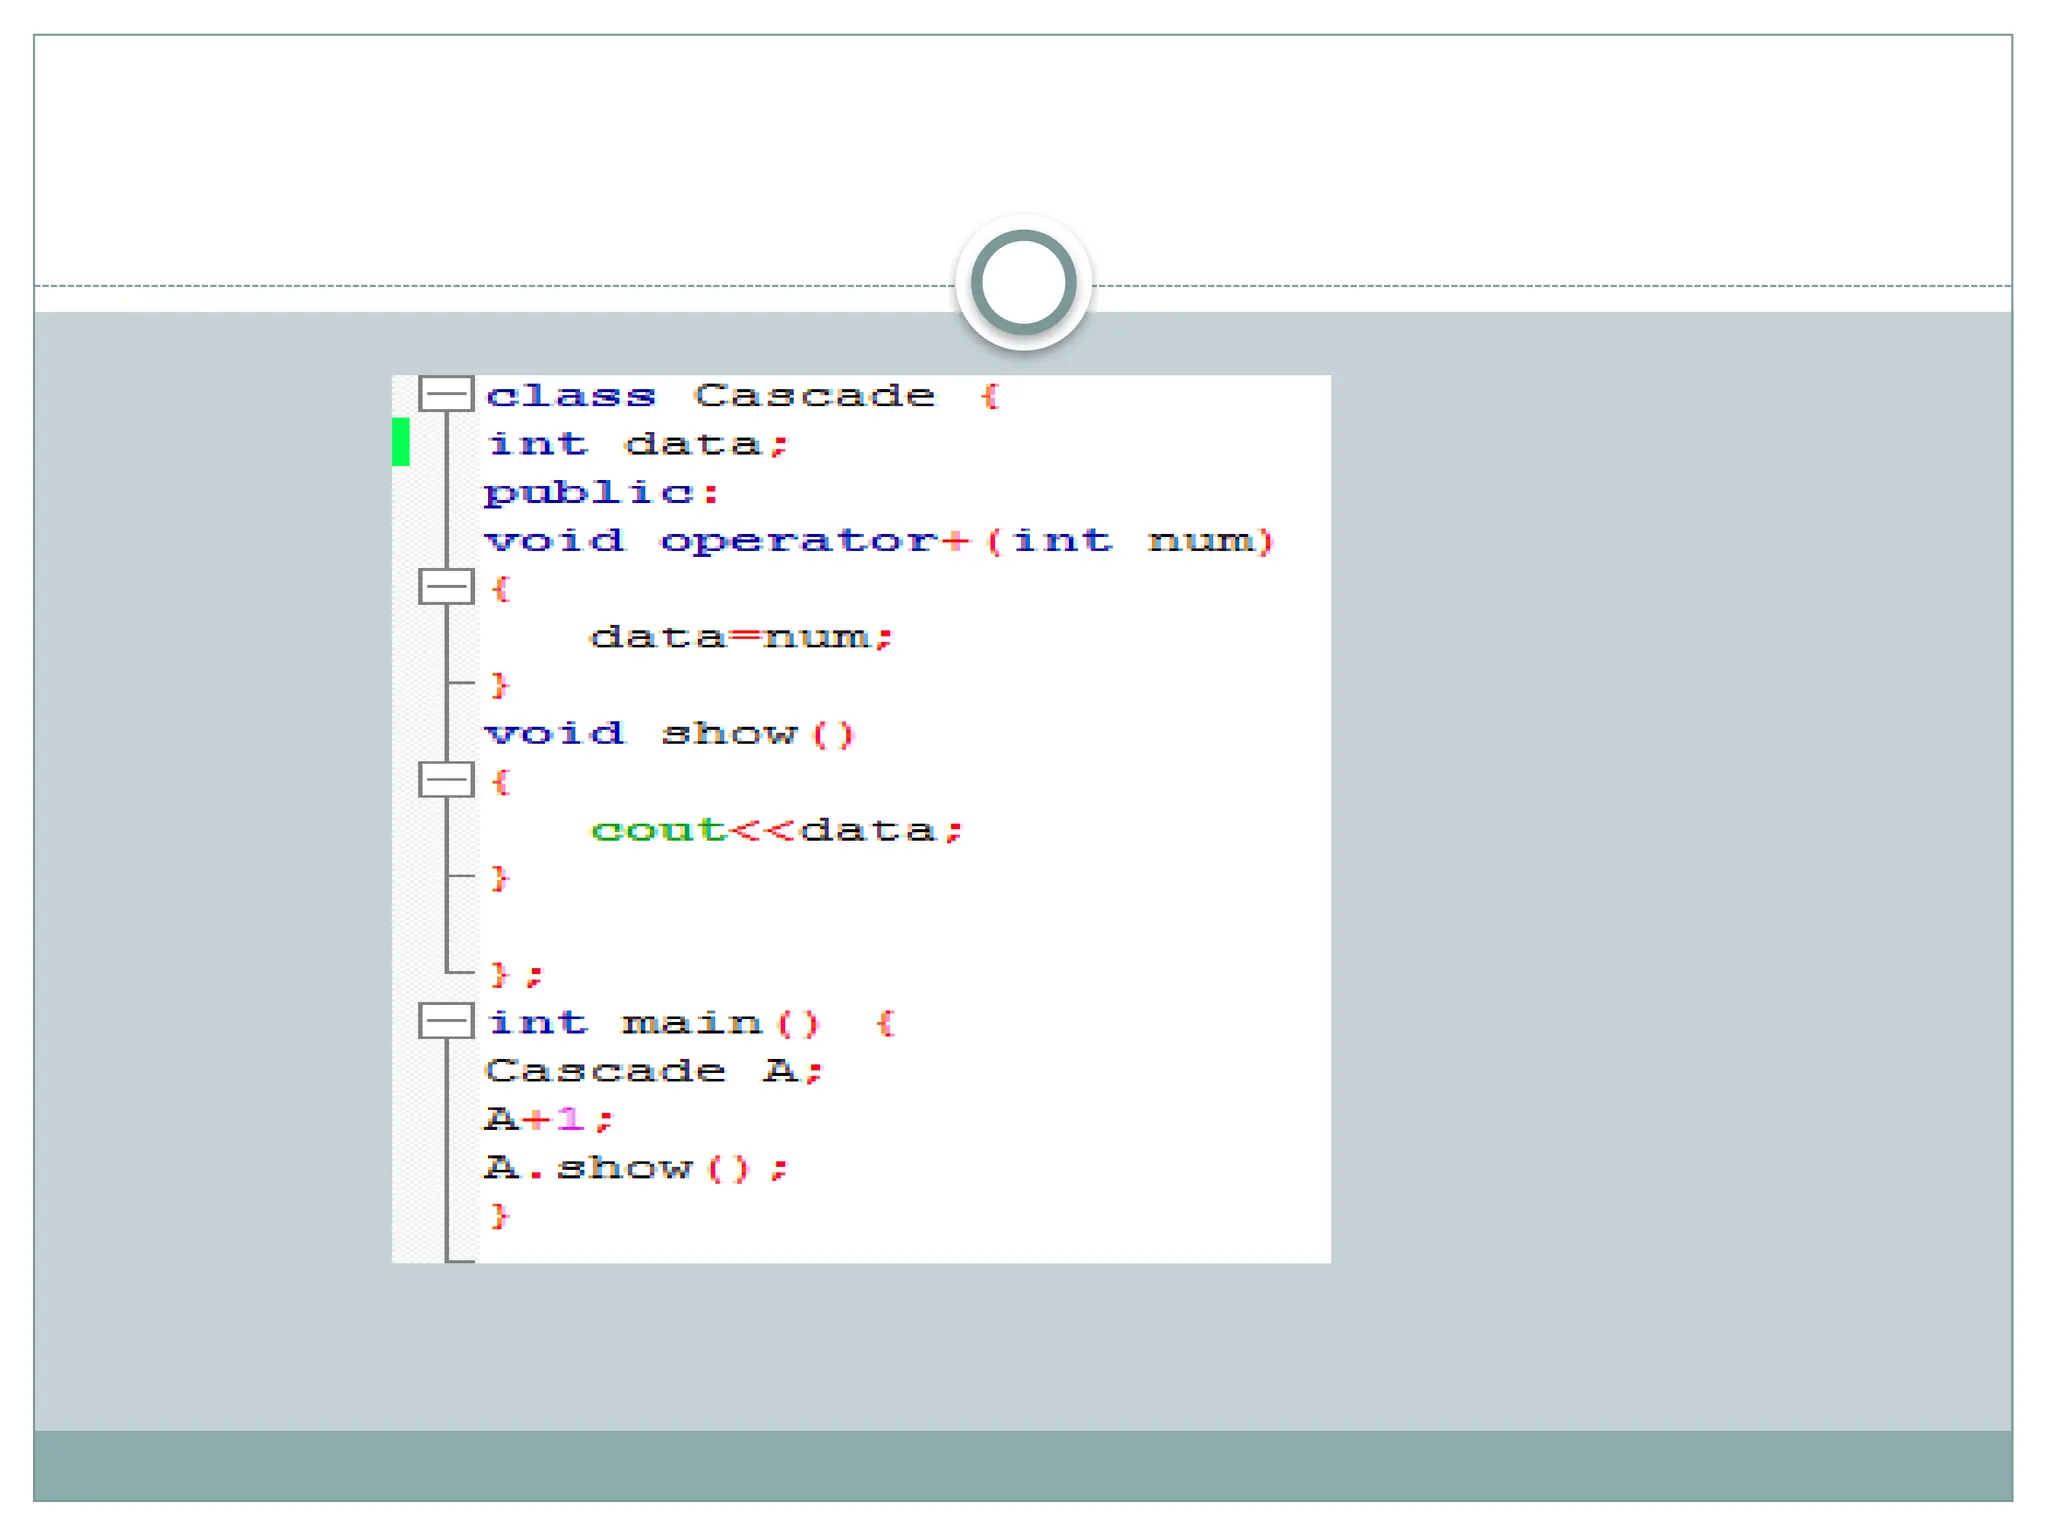
Task: Collapse the int main fold marker
Action: (x=445, y=1021)
